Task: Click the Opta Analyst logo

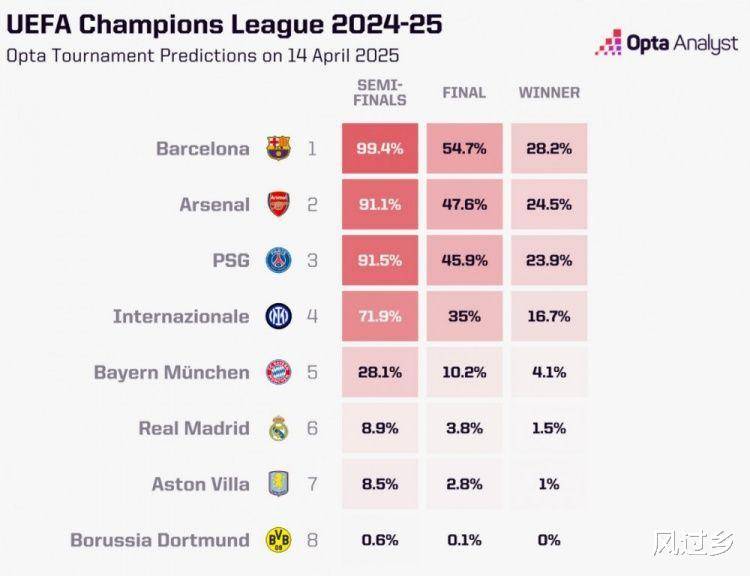Action: (x=666, y=43)
